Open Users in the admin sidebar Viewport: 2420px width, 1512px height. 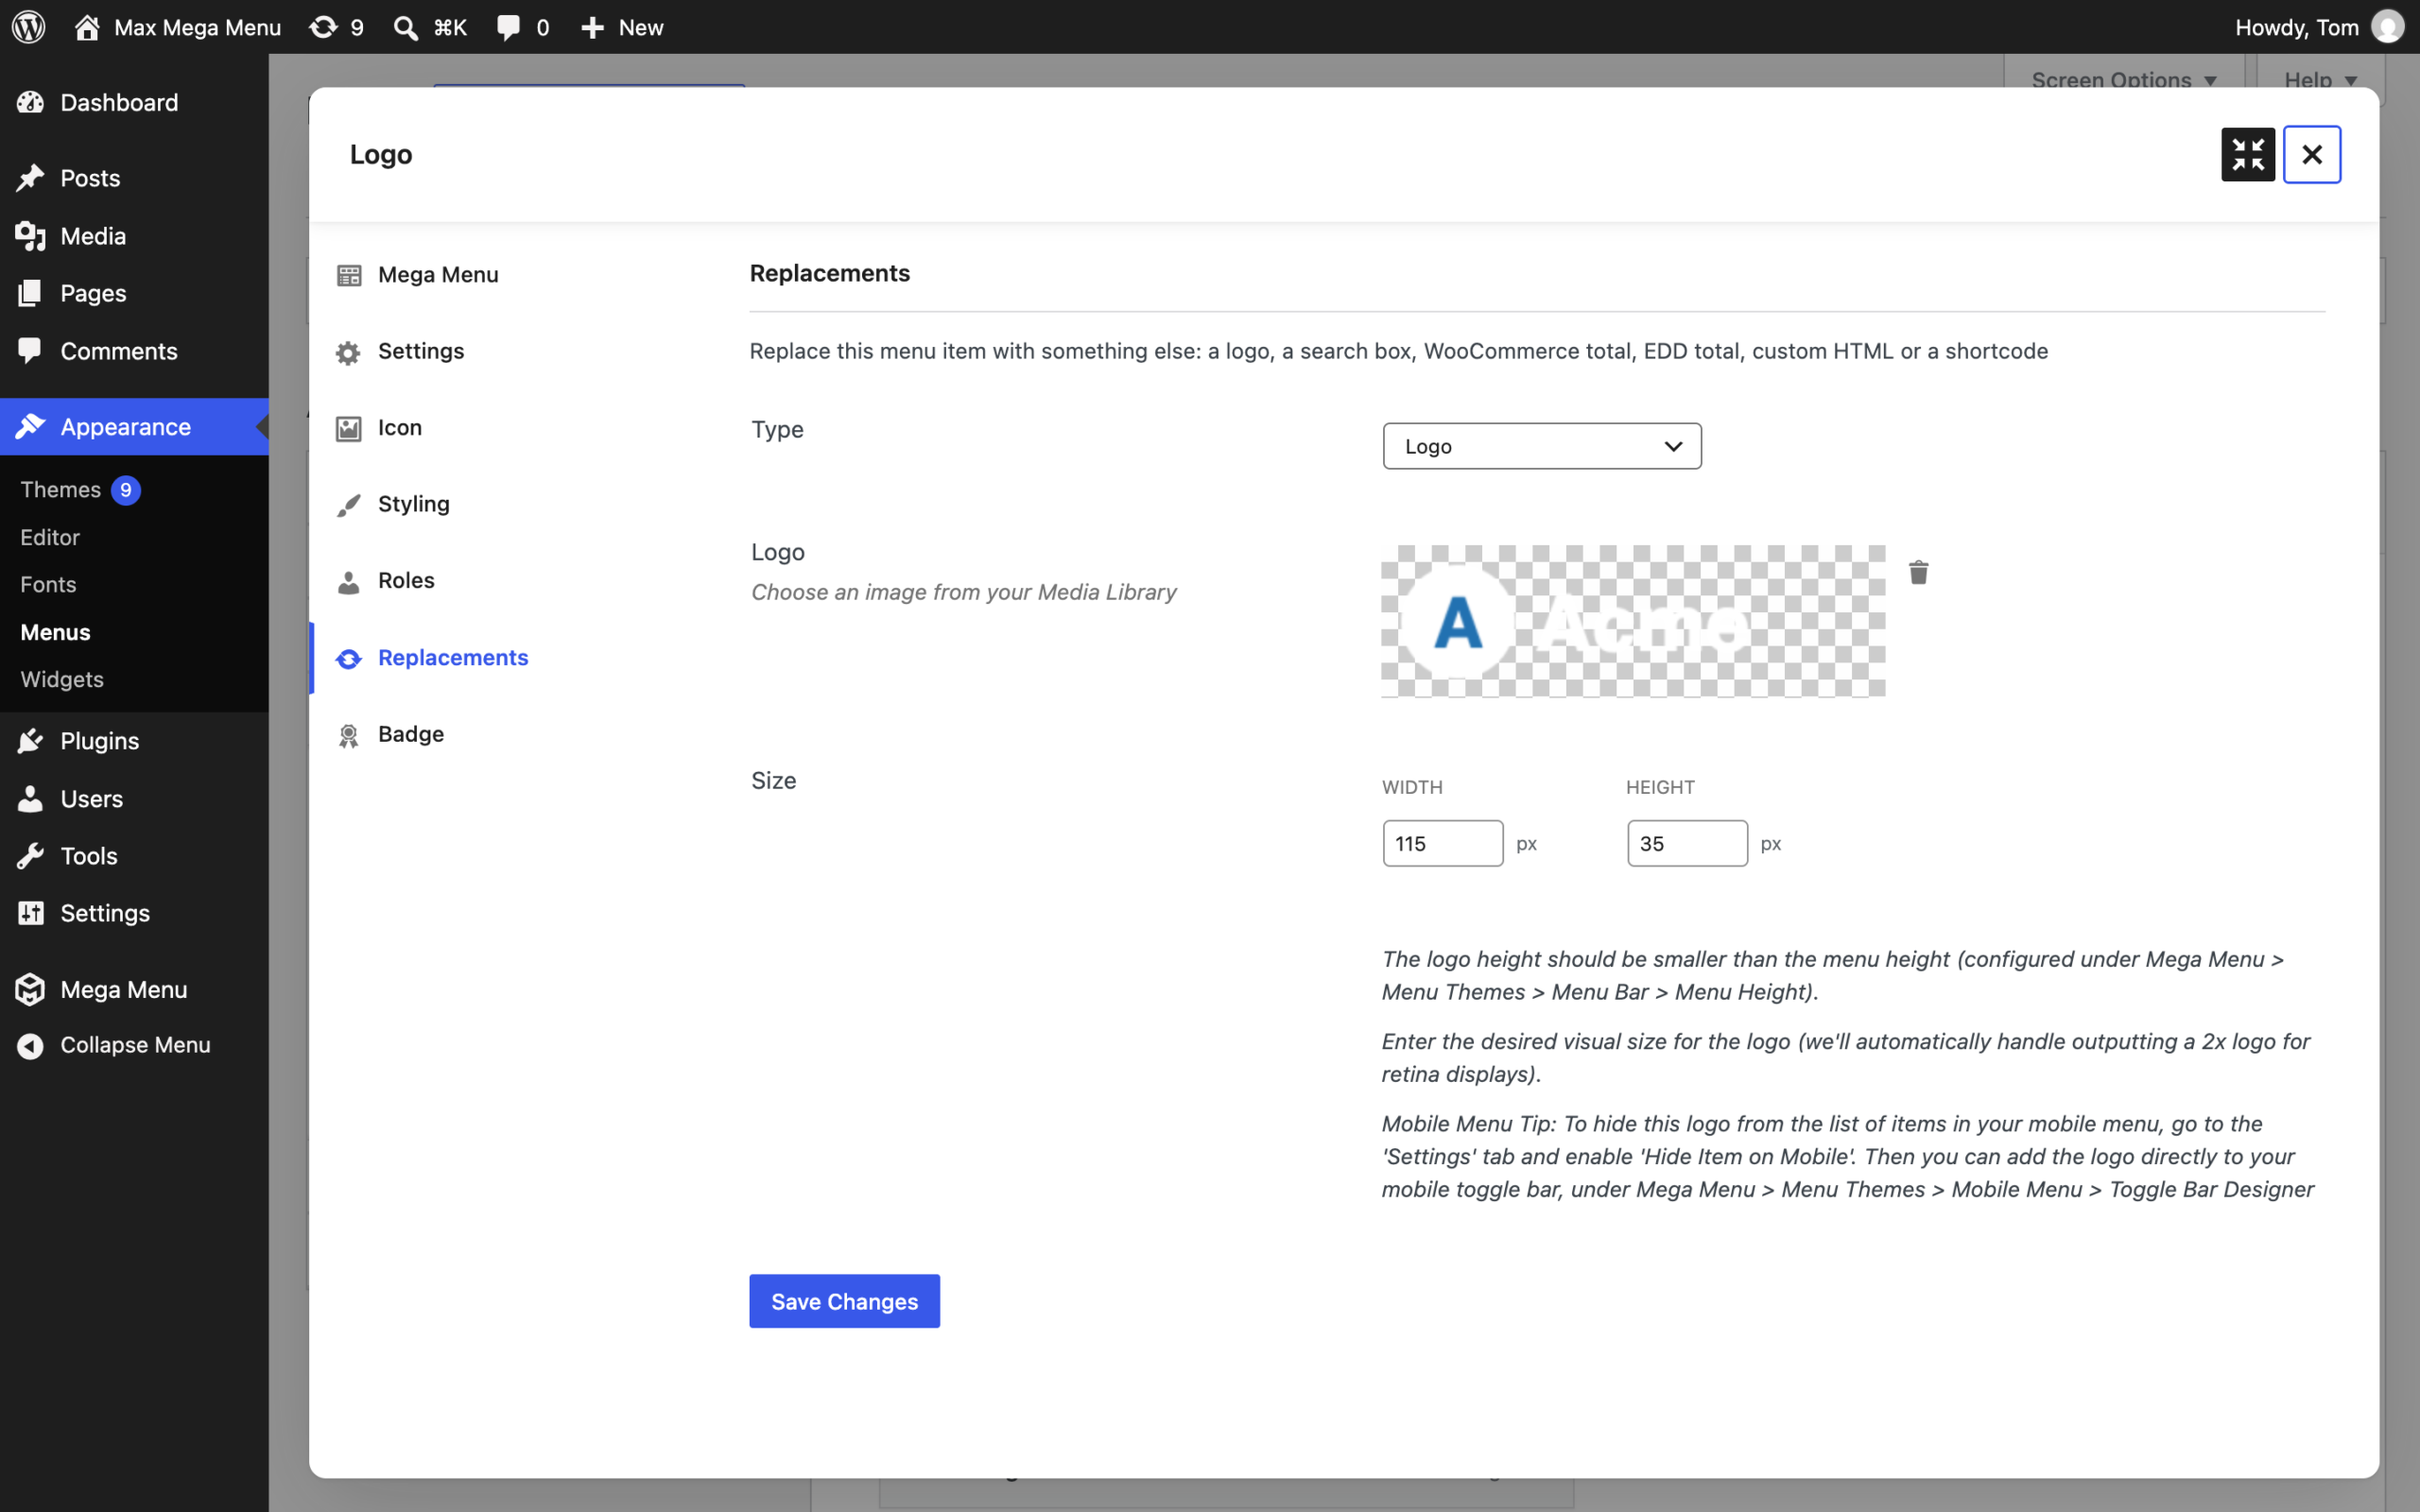point(134,799)
